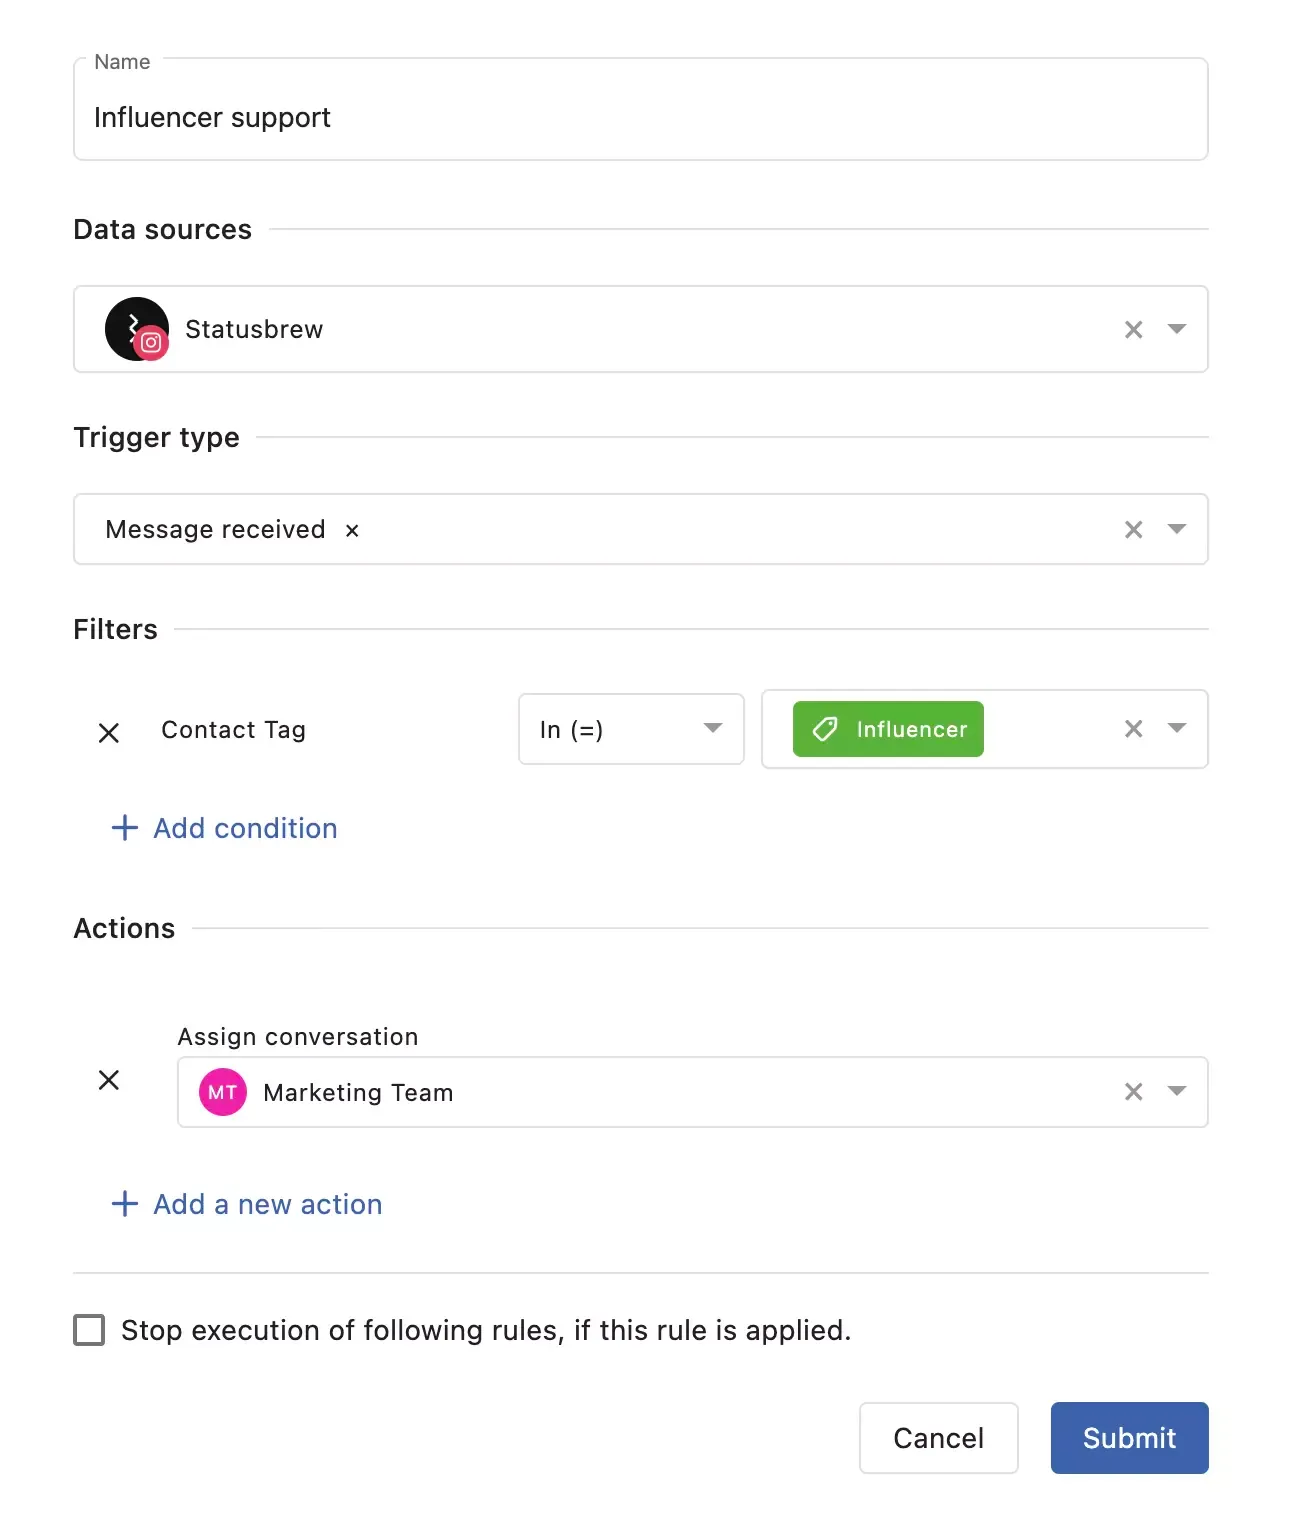Open the In (=) operator dropdown
The image size is (1296, 1526).
(x=631, y=729)
